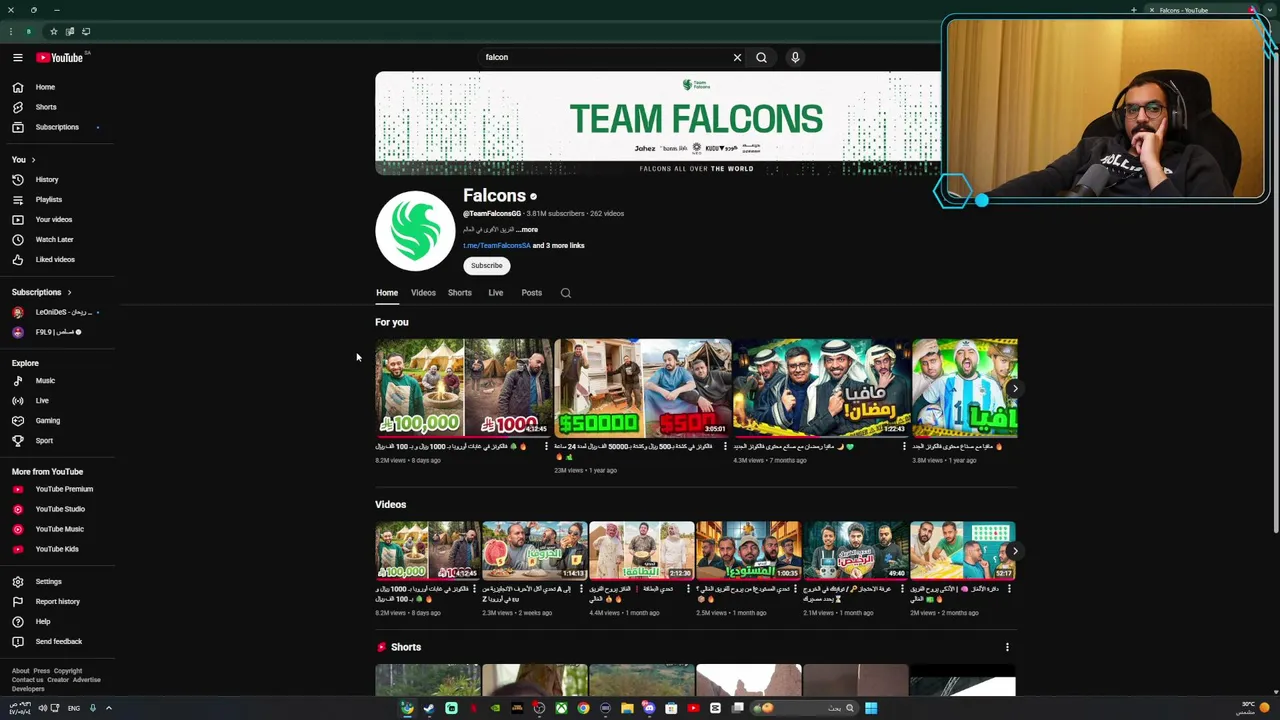
Task: Play Ramadan mafia video thumbnail in For you
Action: coord(822,388)
